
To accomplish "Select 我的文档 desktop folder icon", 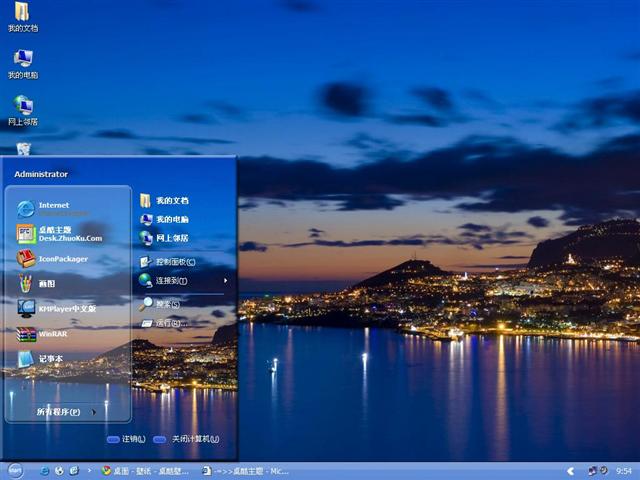I will [x=22, y=16].
